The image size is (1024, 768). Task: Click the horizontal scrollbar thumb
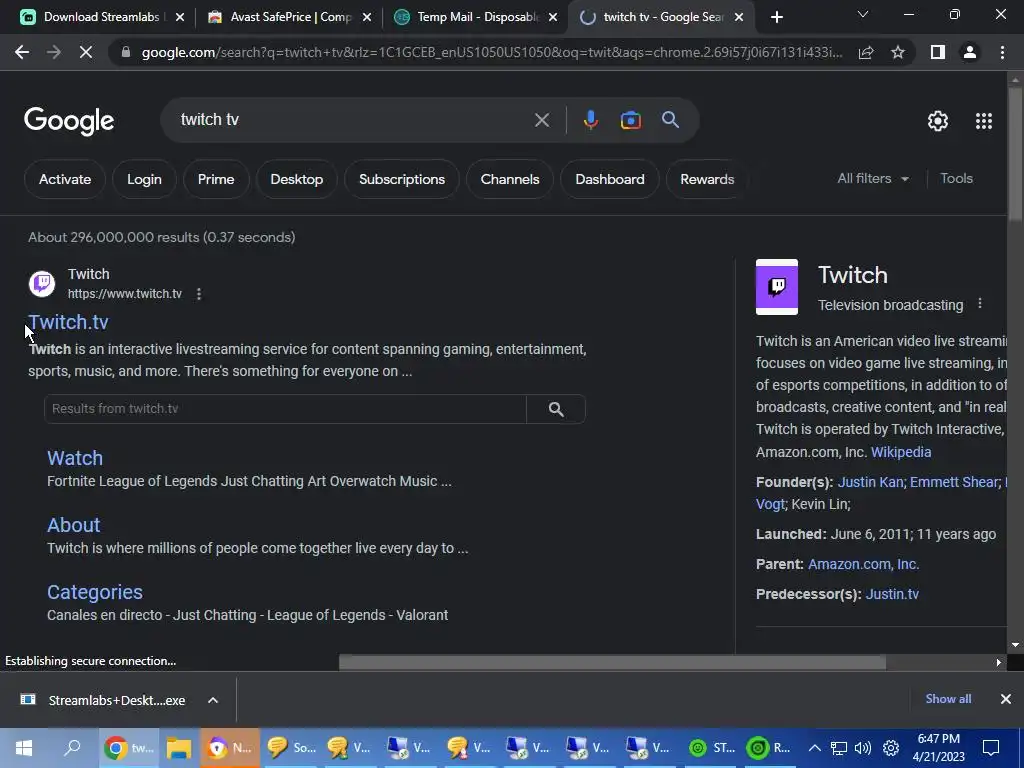coord(612,662)
